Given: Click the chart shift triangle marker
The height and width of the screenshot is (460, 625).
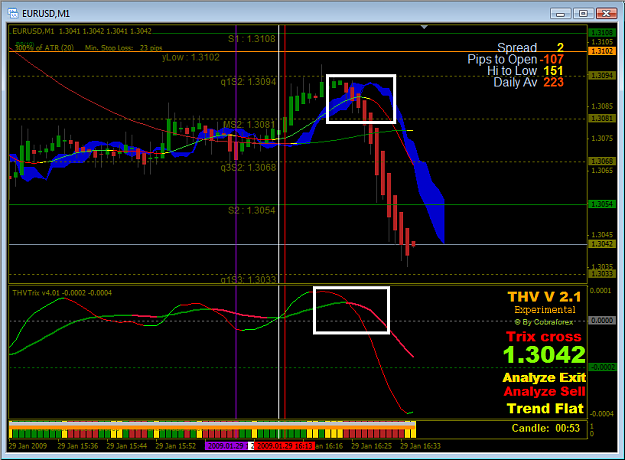Looking at the screenshot, I should 424,27.
